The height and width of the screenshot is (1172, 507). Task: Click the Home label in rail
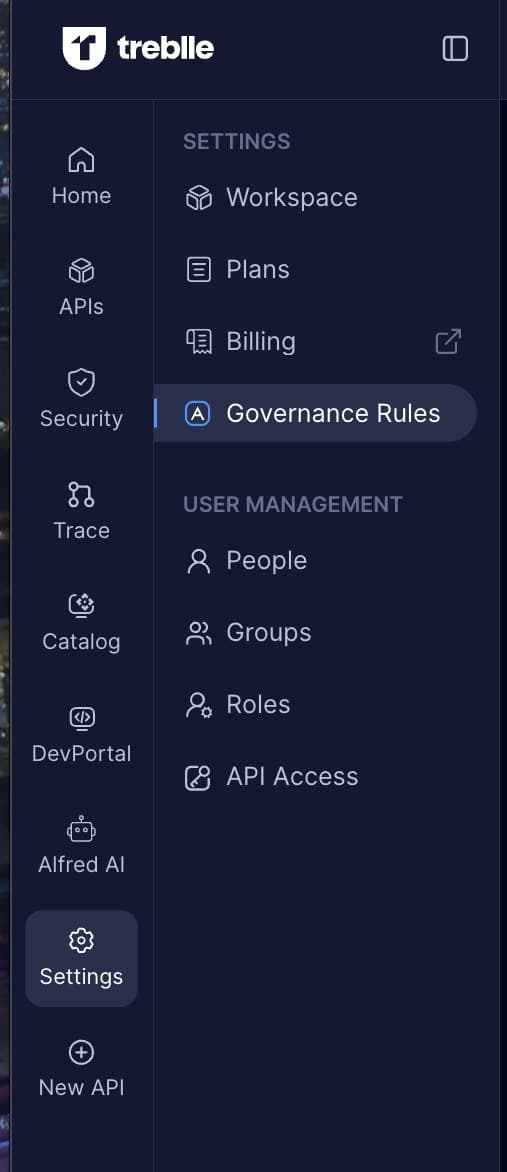click(81, 196)
